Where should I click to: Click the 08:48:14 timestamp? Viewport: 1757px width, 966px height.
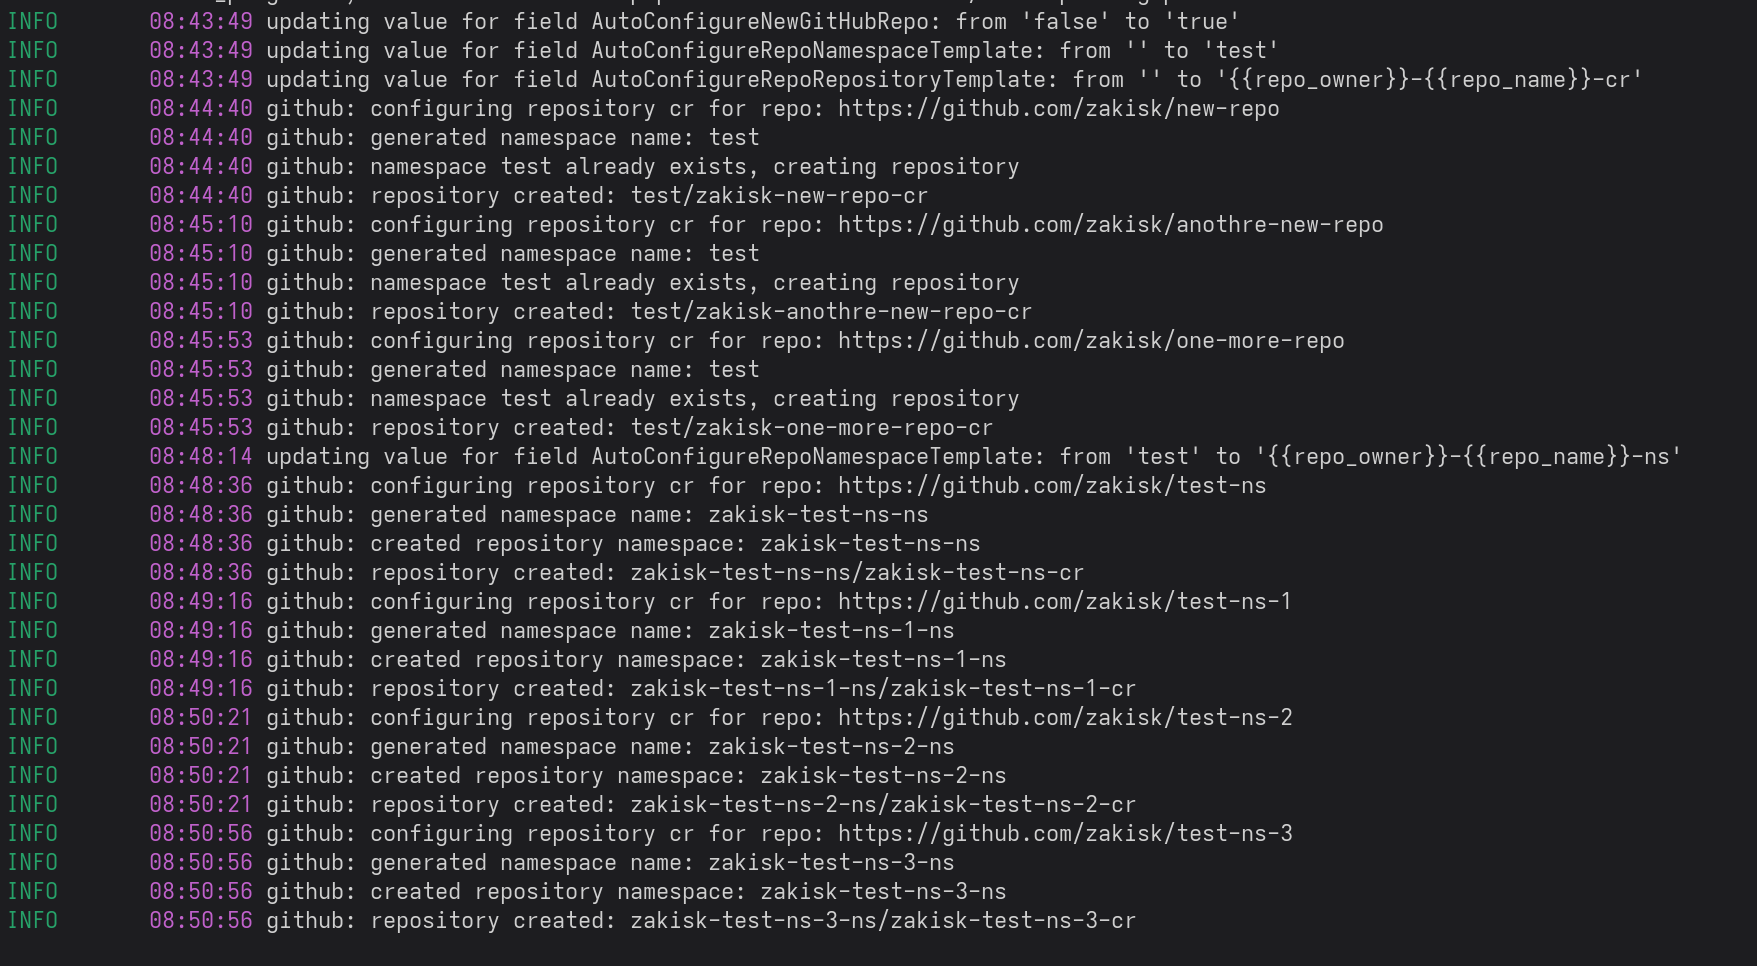pos(201,457)
